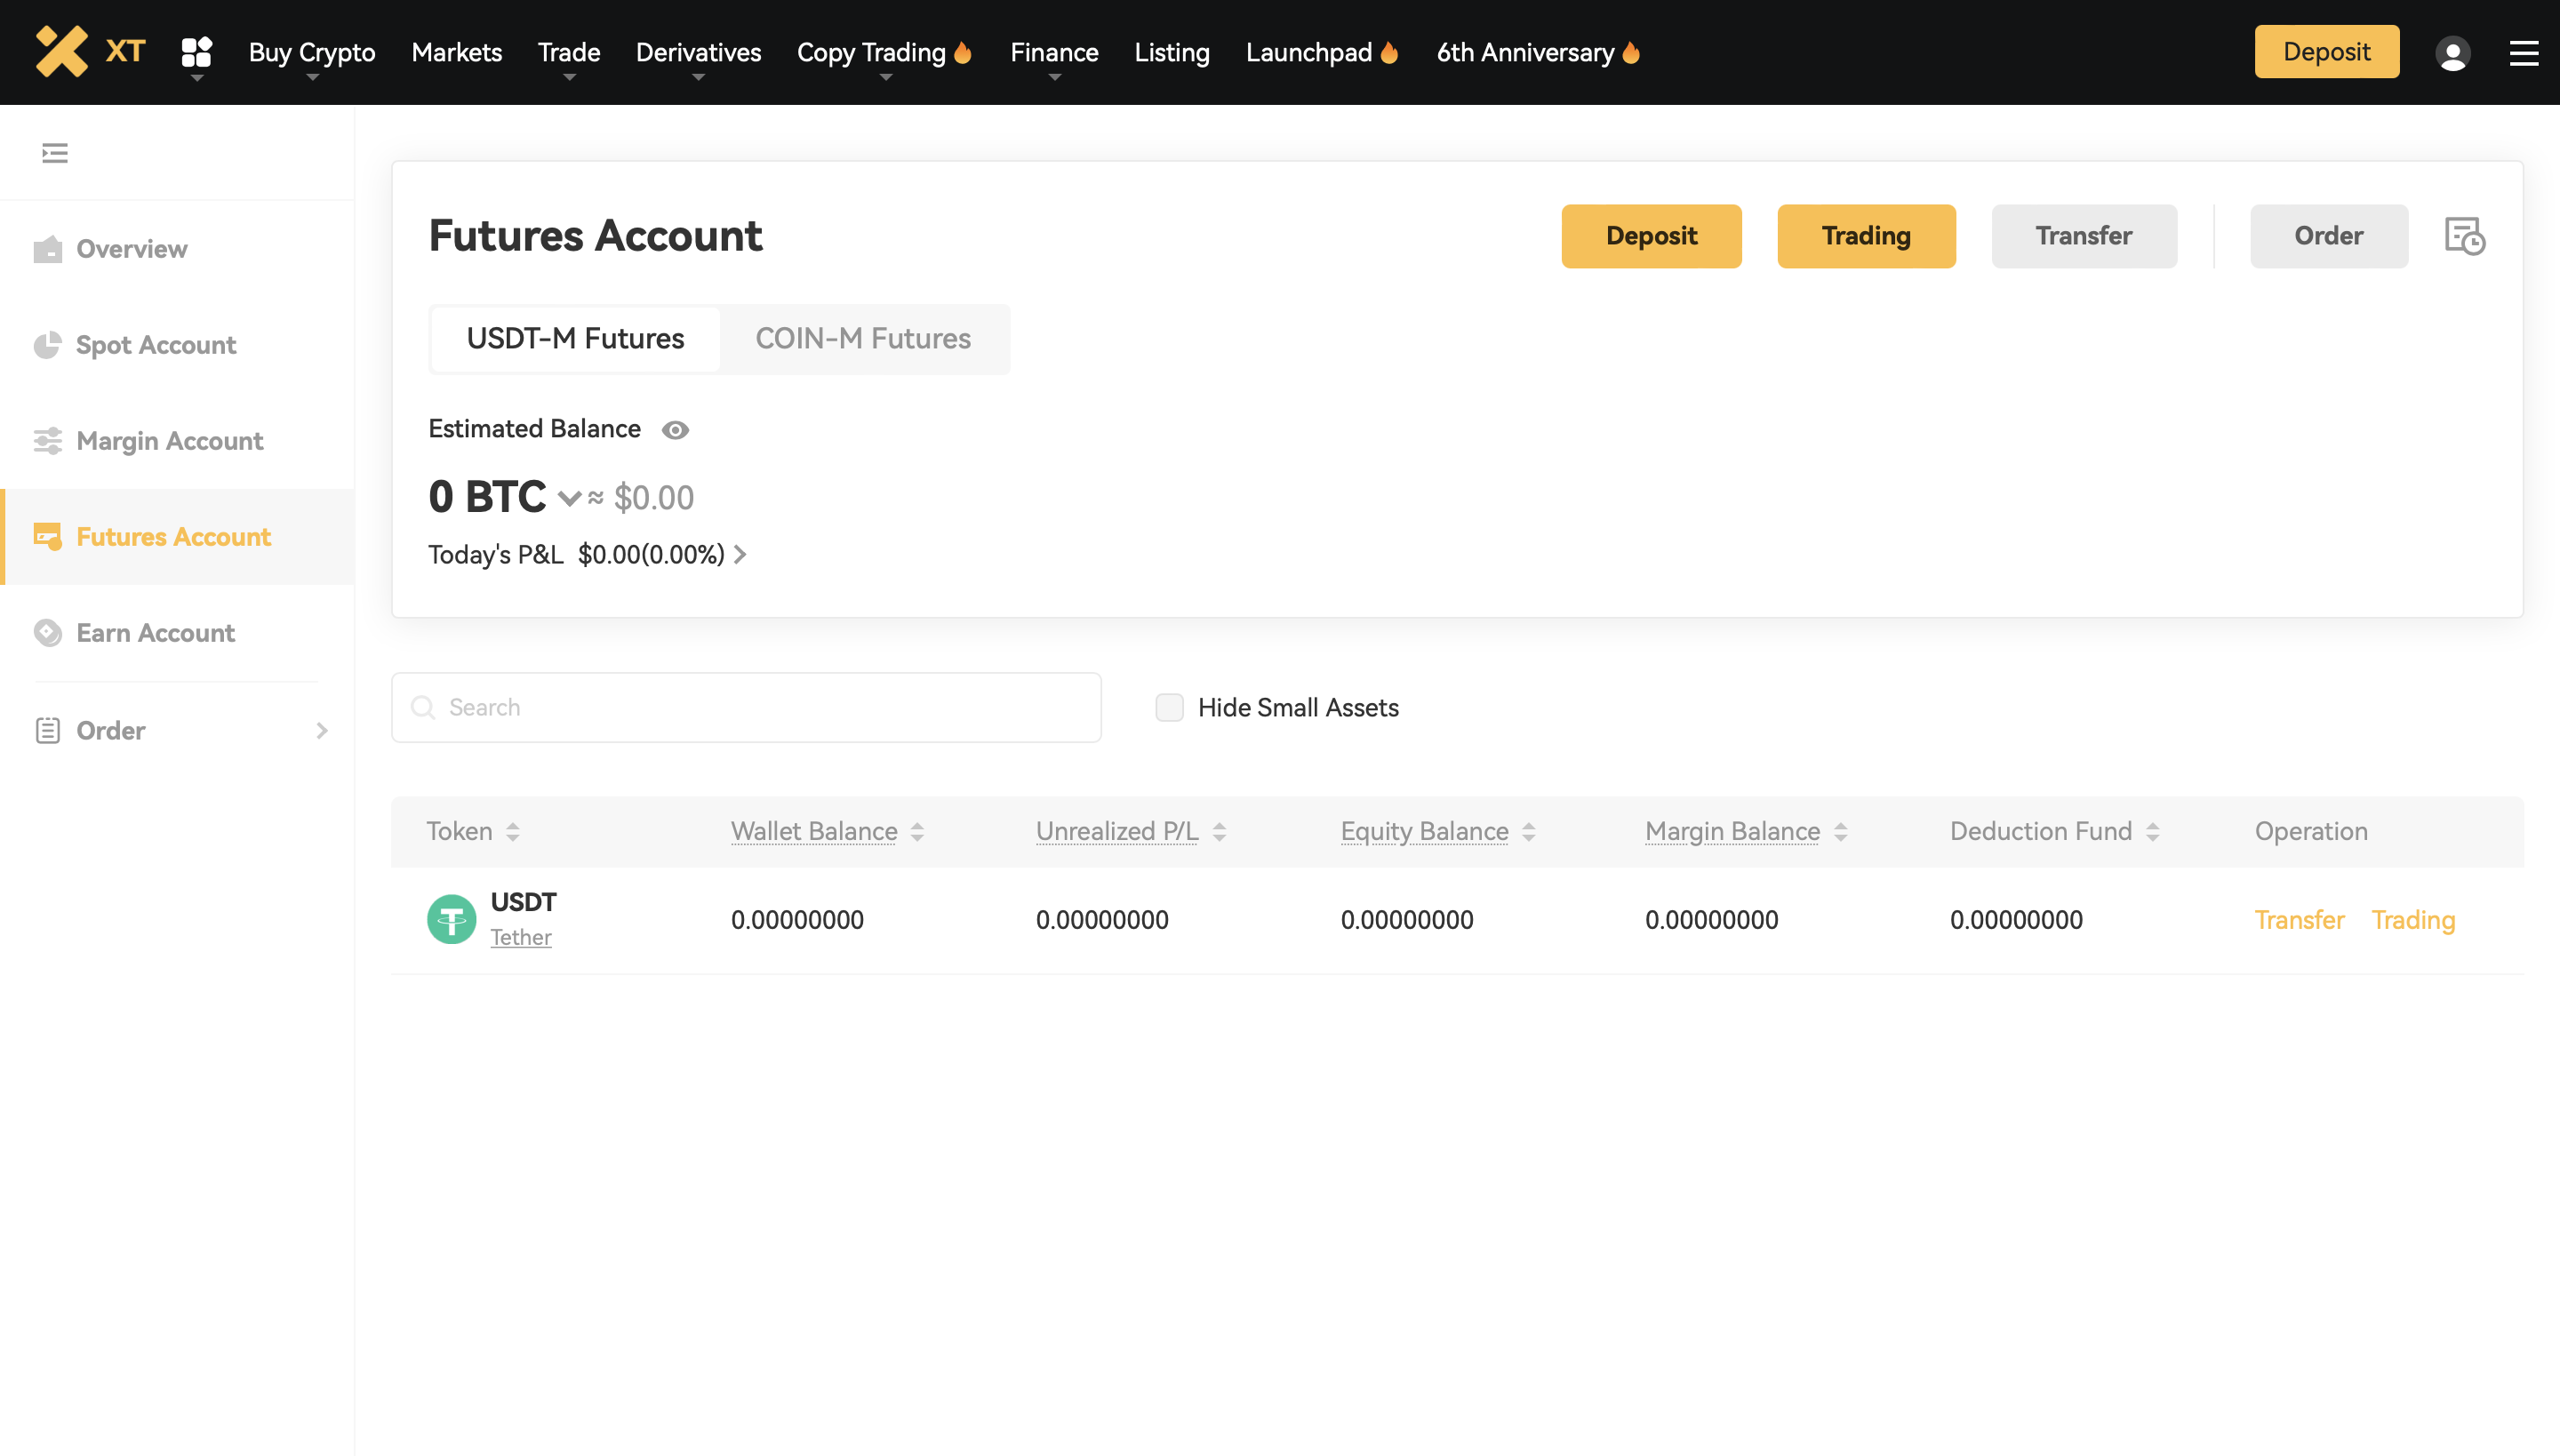
Task: Click the Spot Account pie icon
Action: click(x=47, y=345)
